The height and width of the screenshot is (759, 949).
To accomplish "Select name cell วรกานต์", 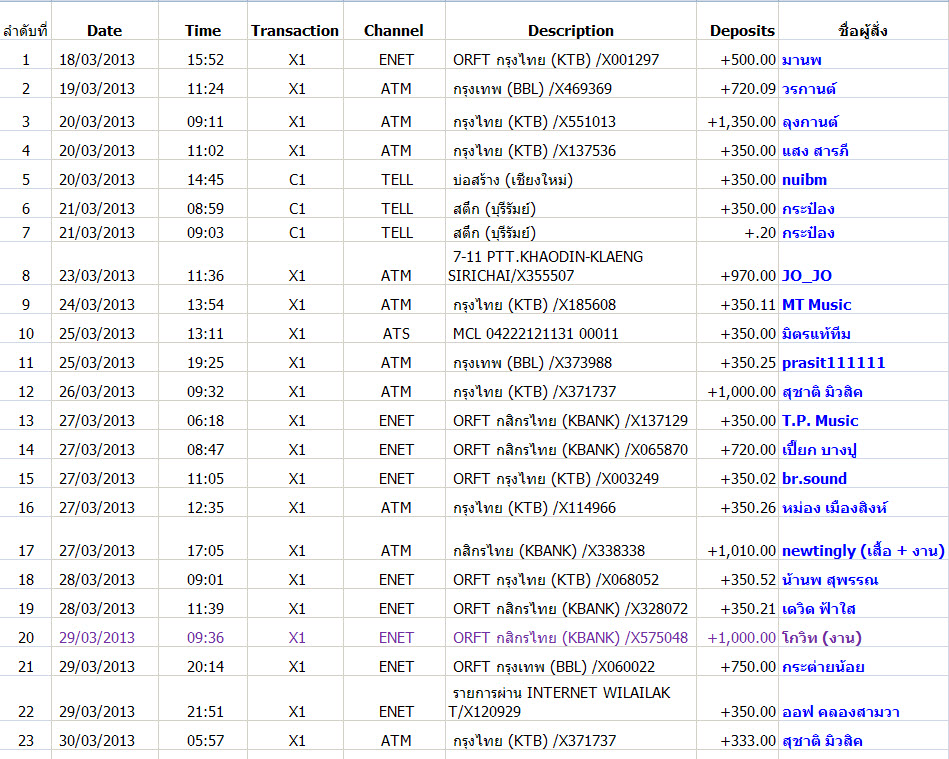I will tap(809, 89).
